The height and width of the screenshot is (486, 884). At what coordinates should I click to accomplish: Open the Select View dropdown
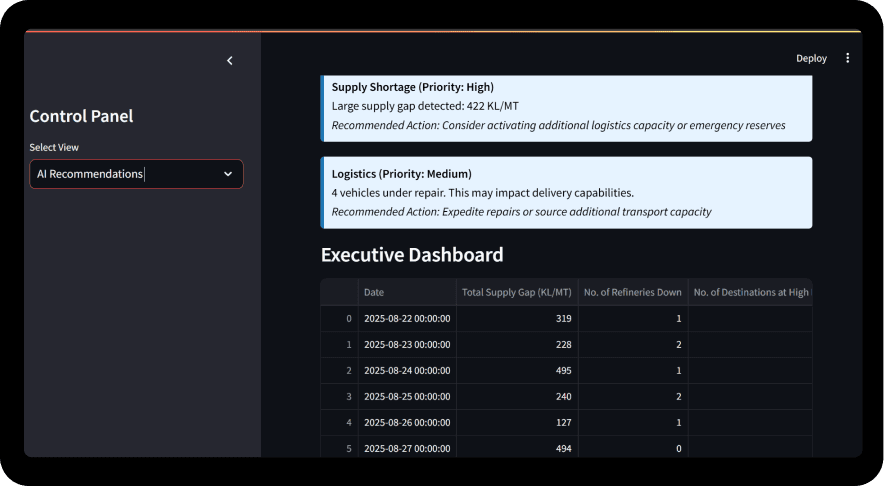tap(136, 174)
